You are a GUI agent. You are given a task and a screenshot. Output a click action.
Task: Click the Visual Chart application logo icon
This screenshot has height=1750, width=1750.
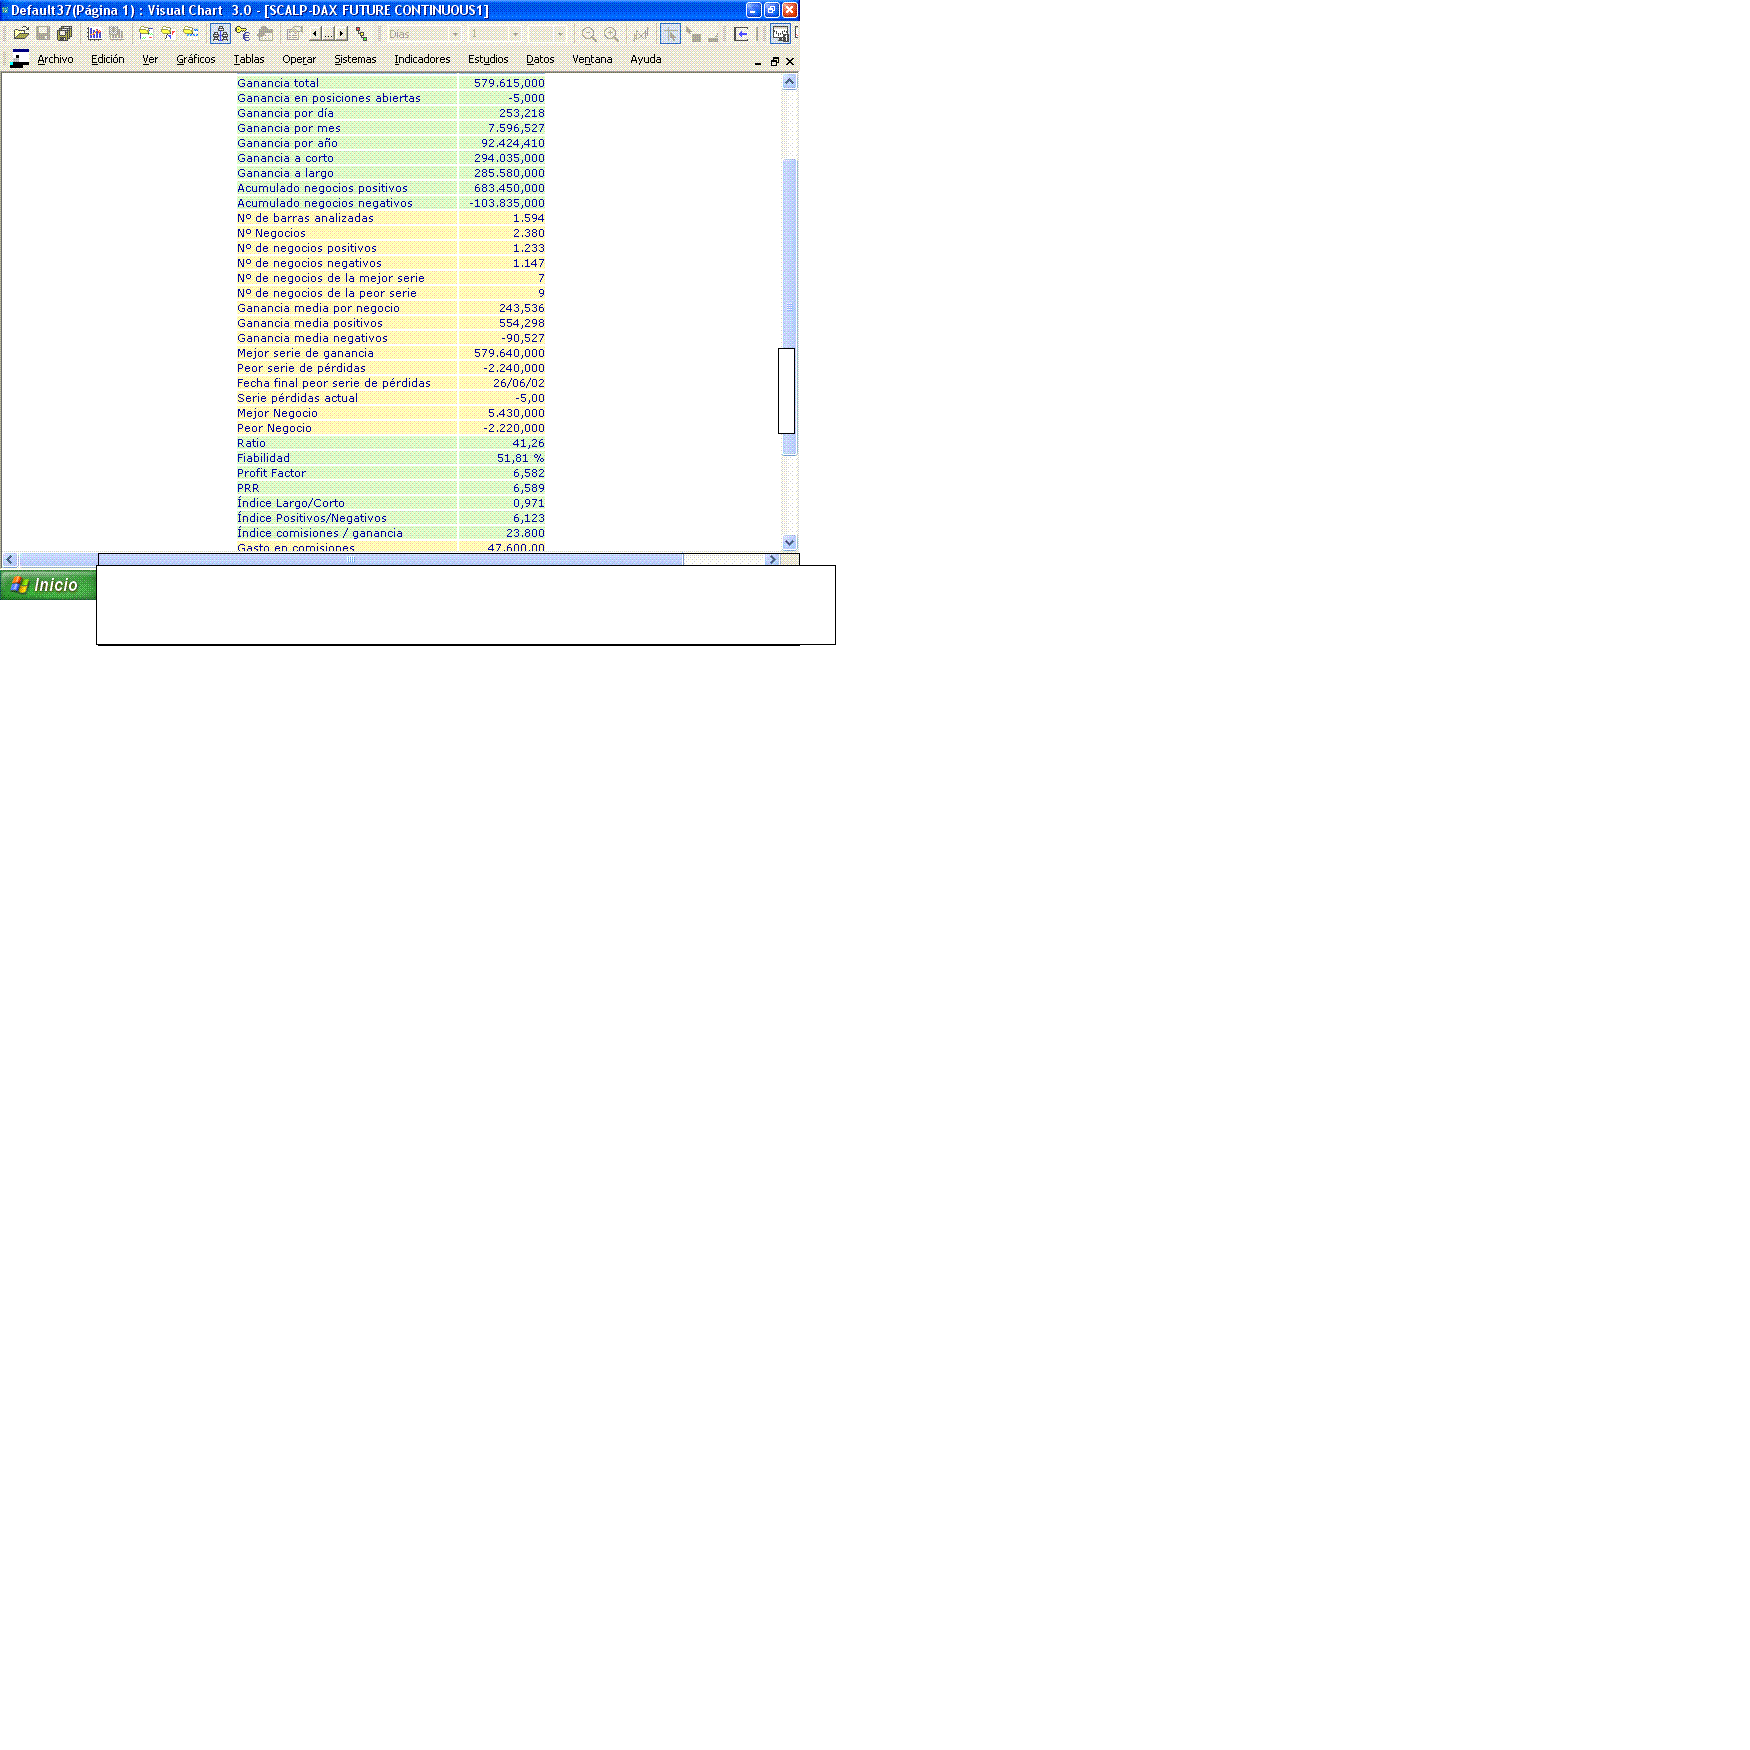coord(19,59)
